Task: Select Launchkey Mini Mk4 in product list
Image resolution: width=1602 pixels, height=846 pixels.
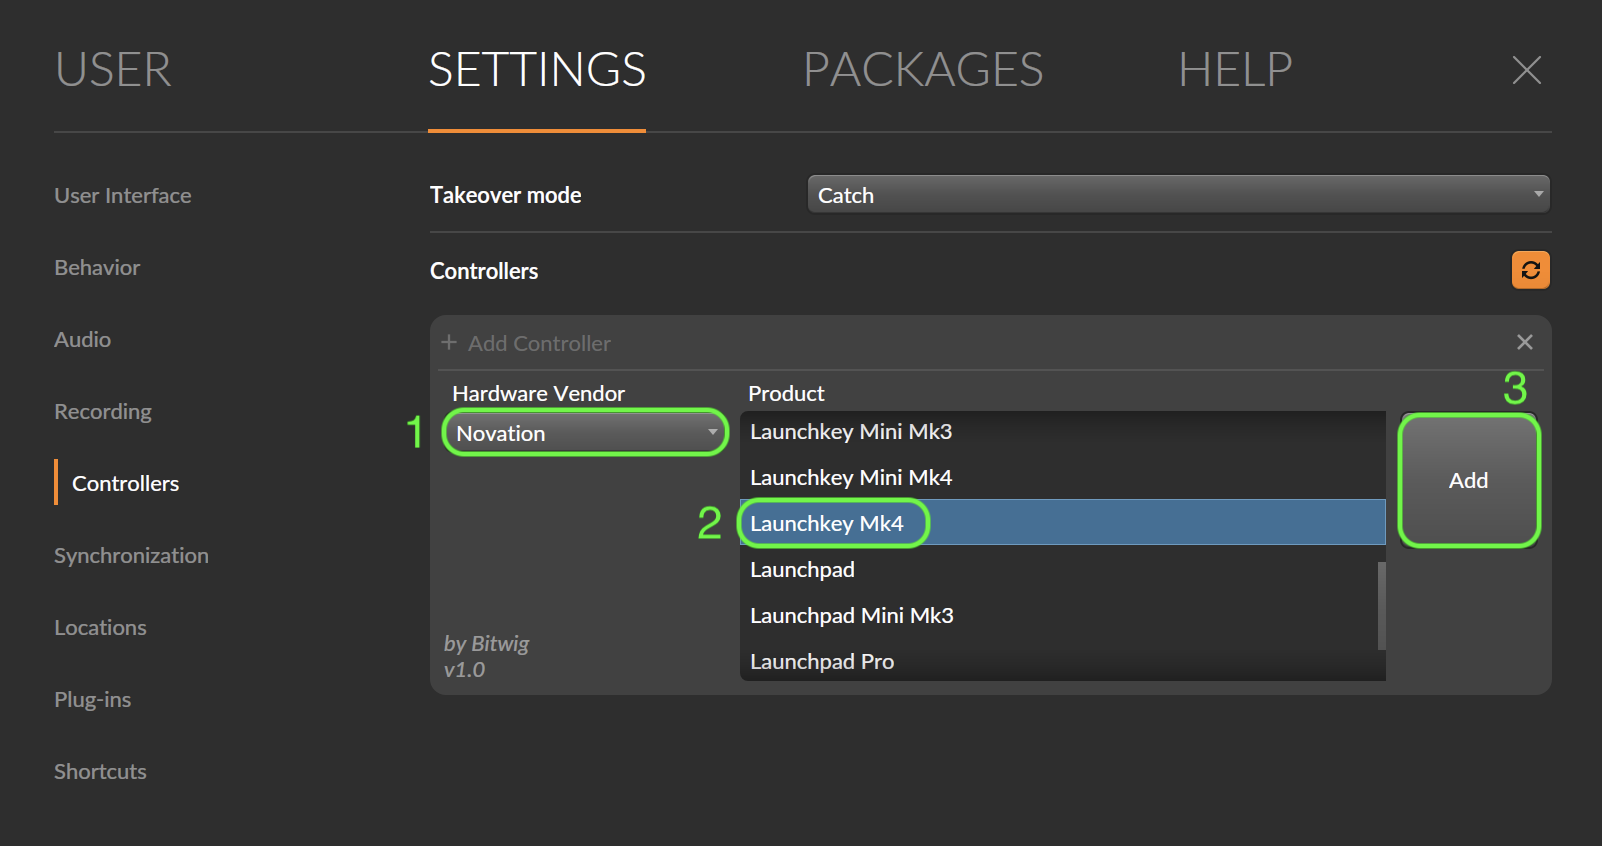Action: tap(1062, 478)
